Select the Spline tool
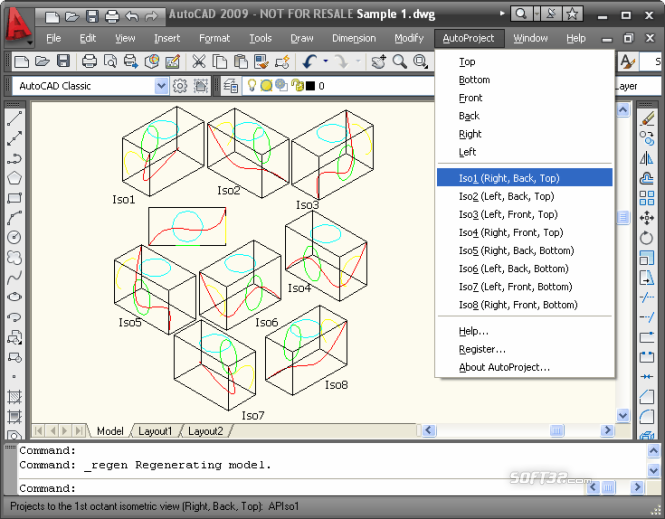Image resolution: width=665 pixels, height=519 pixels. pos(14,277)
